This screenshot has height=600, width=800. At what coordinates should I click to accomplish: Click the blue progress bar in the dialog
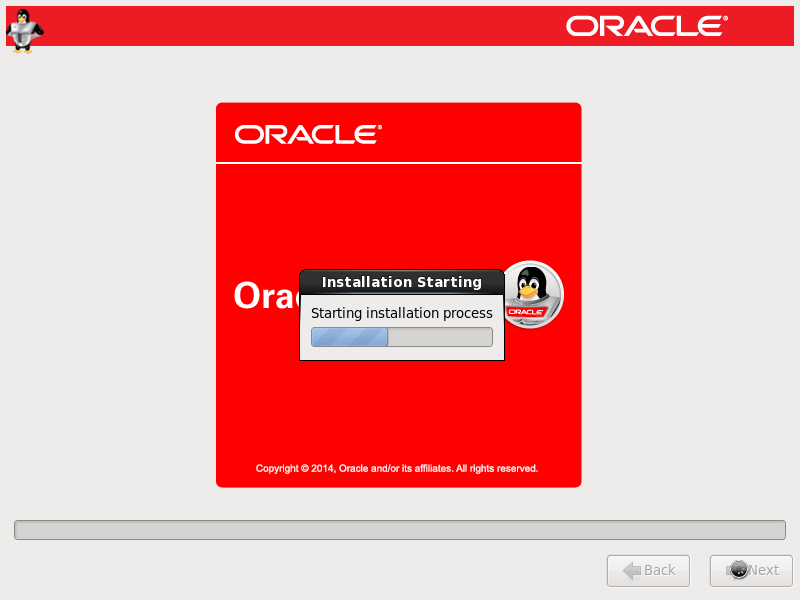pos(402,337)
